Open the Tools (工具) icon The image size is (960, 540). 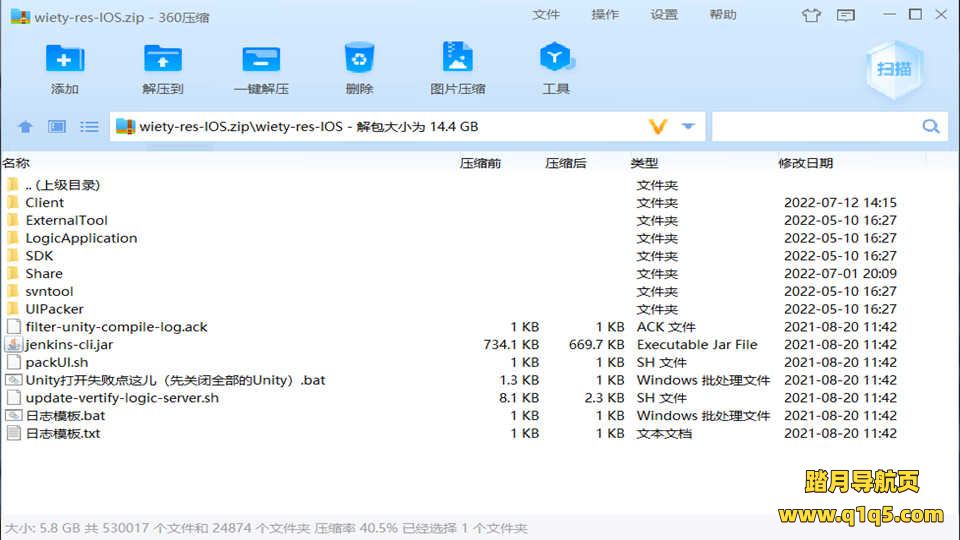[x=555, y=58]
